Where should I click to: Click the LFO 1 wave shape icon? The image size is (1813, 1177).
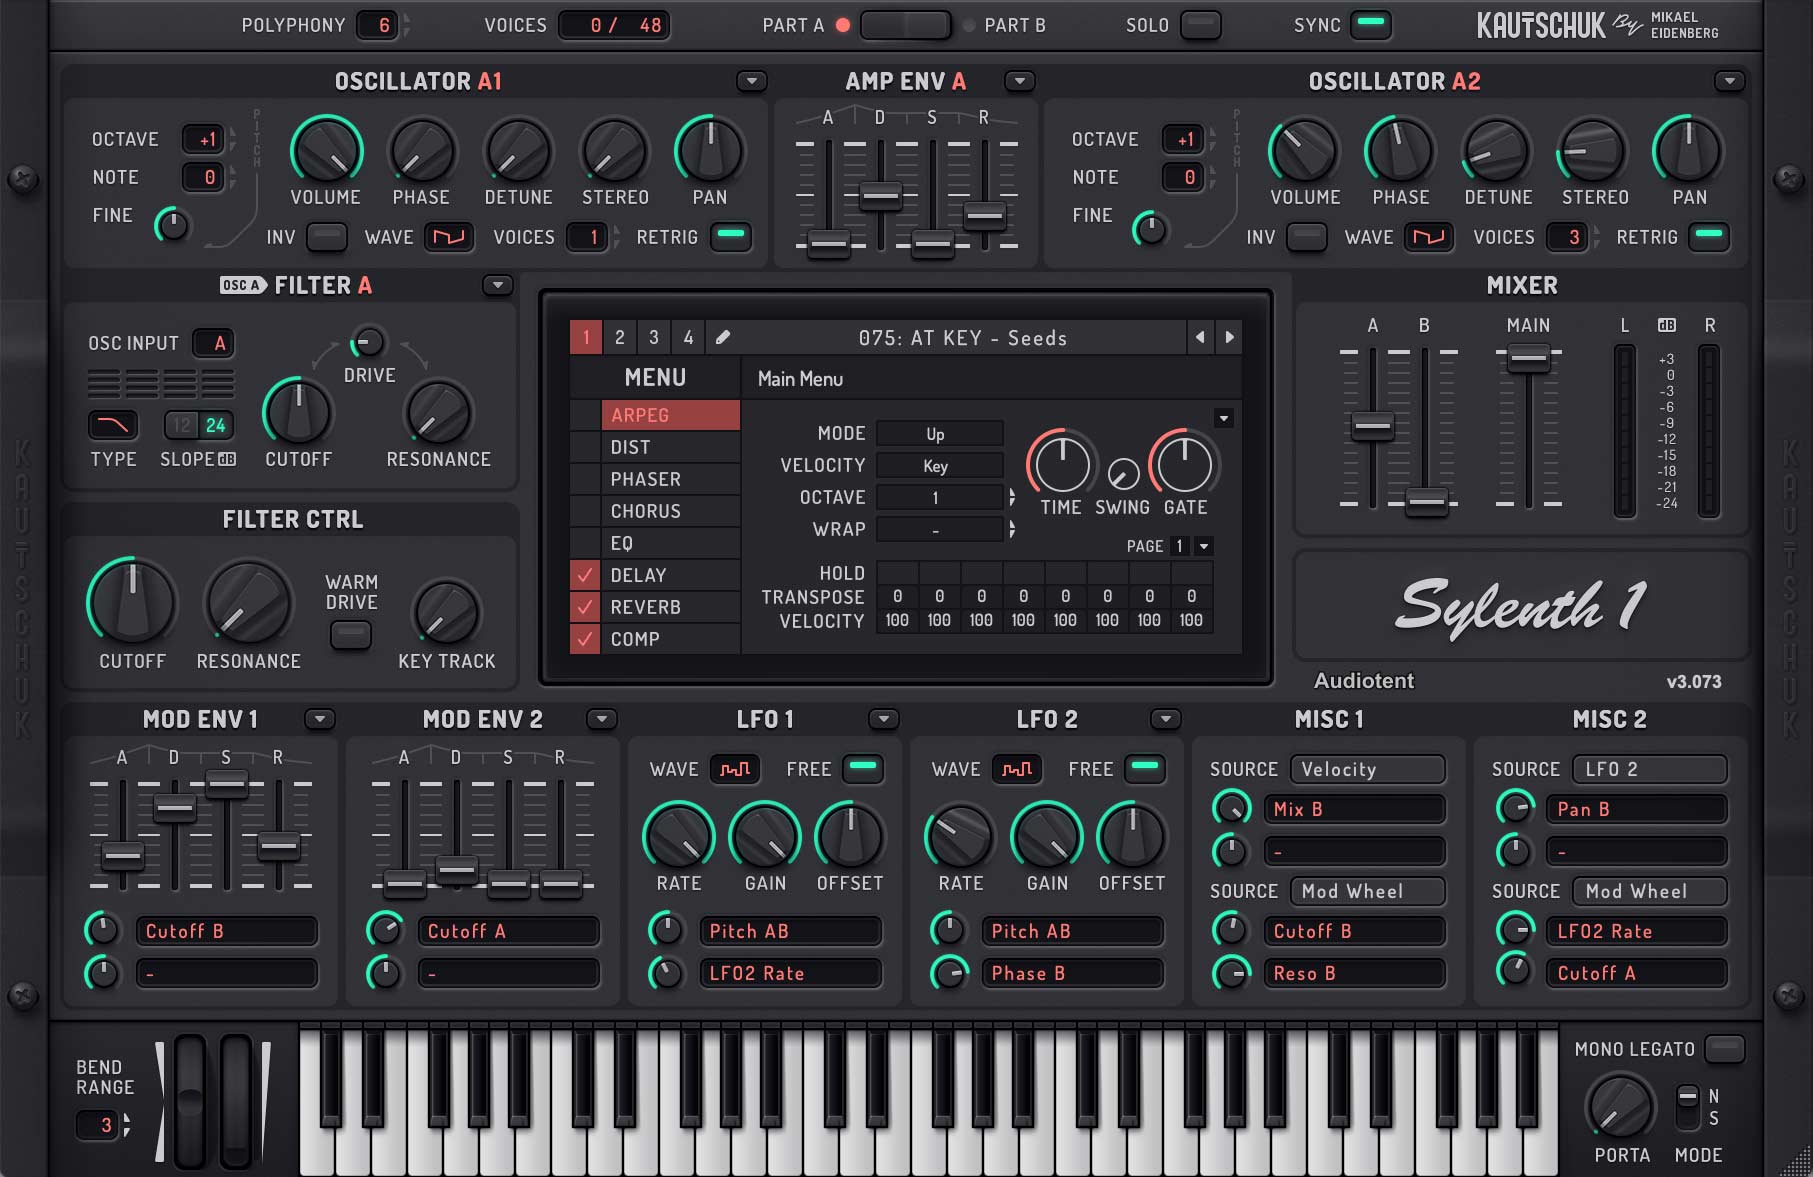735,769
